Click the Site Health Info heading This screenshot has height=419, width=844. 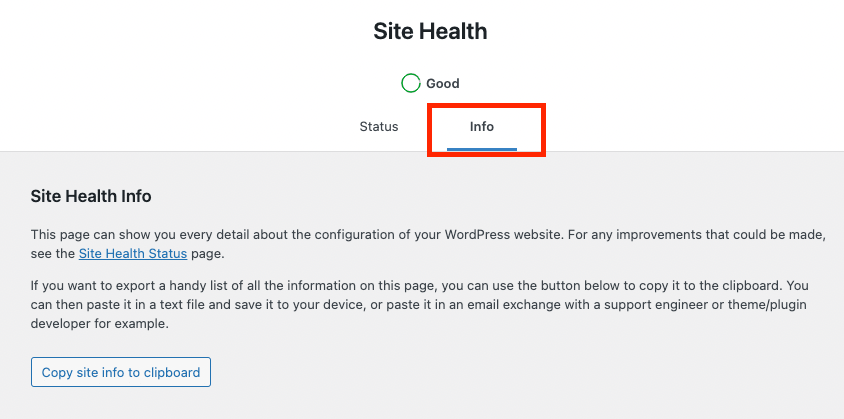pos(91,196)
